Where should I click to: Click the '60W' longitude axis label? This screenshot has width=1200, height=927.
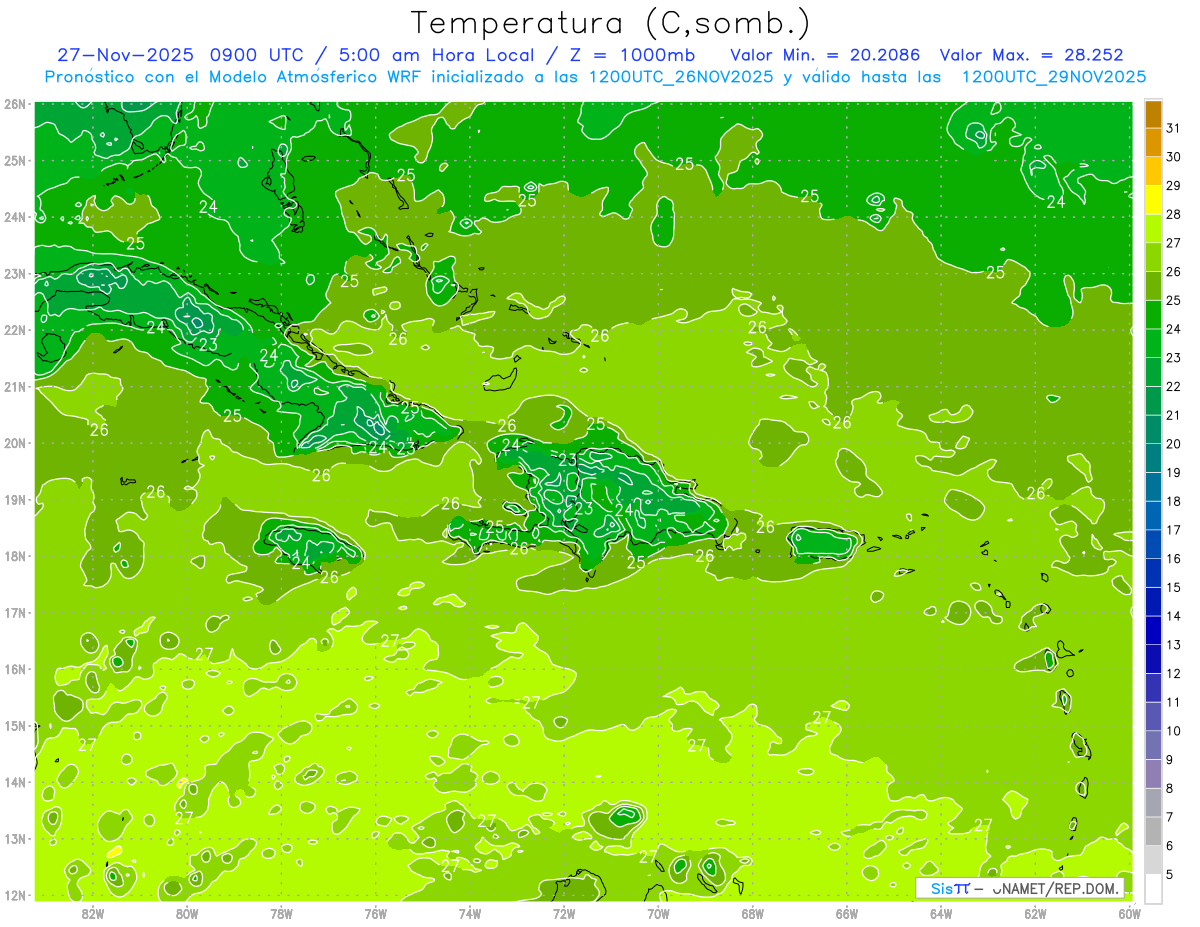[x=1130, y=913]
